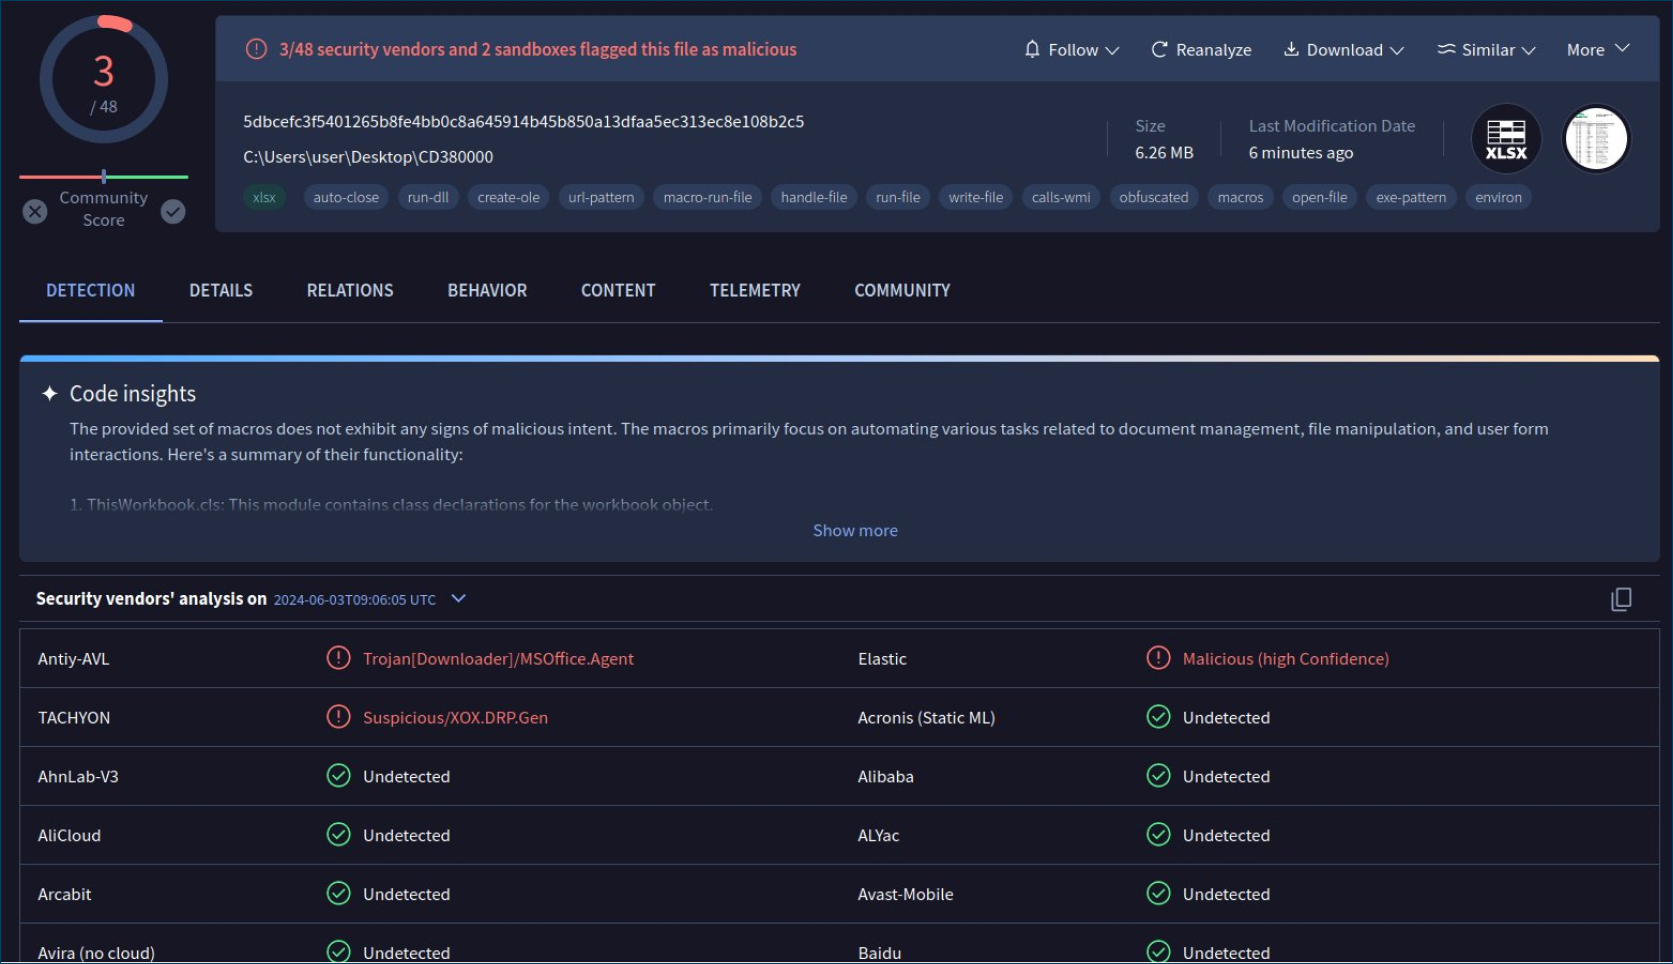Screen dimensions: 1673x964
Task: Click the Alibaba undetected check icon
Action: pyautogui.click(x=1158, y=776)
